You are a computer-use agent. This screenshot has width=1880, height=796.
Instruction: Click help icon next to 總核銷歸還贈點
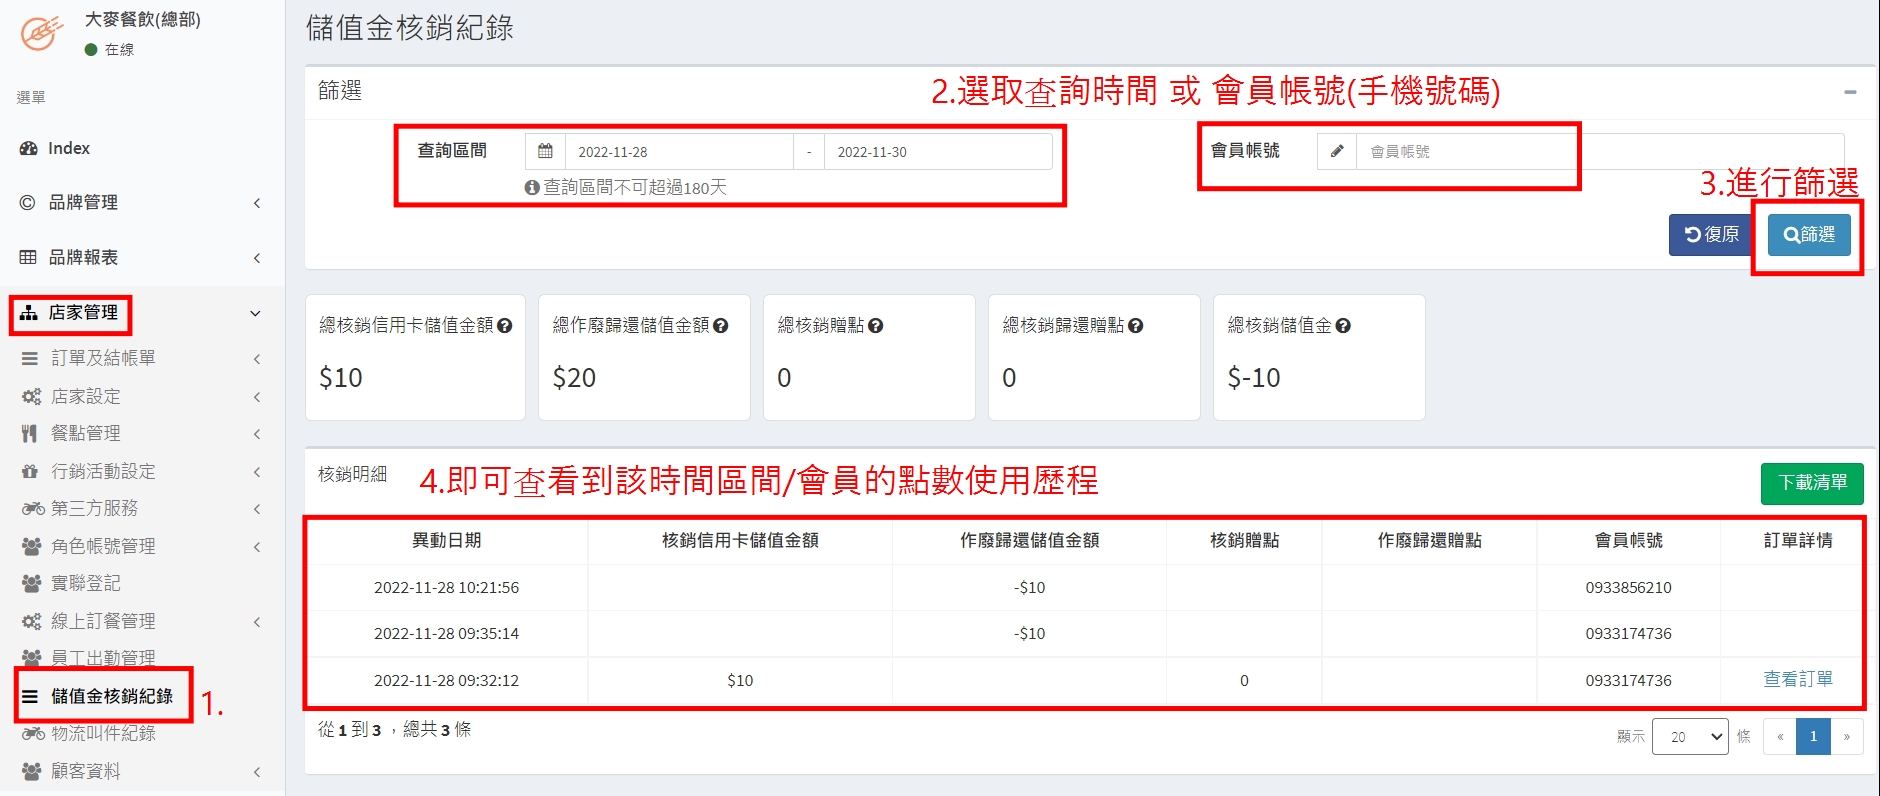(1136, 326)
